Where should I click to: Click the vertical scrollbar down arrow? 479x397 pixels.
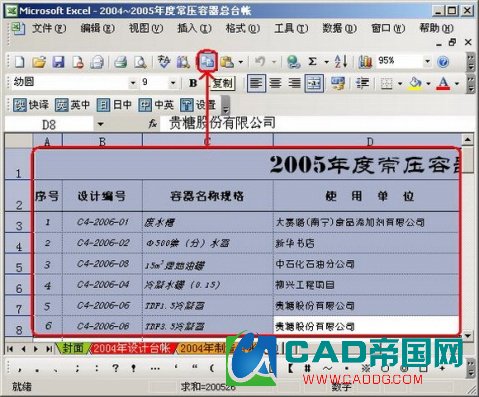pos(468,335)
